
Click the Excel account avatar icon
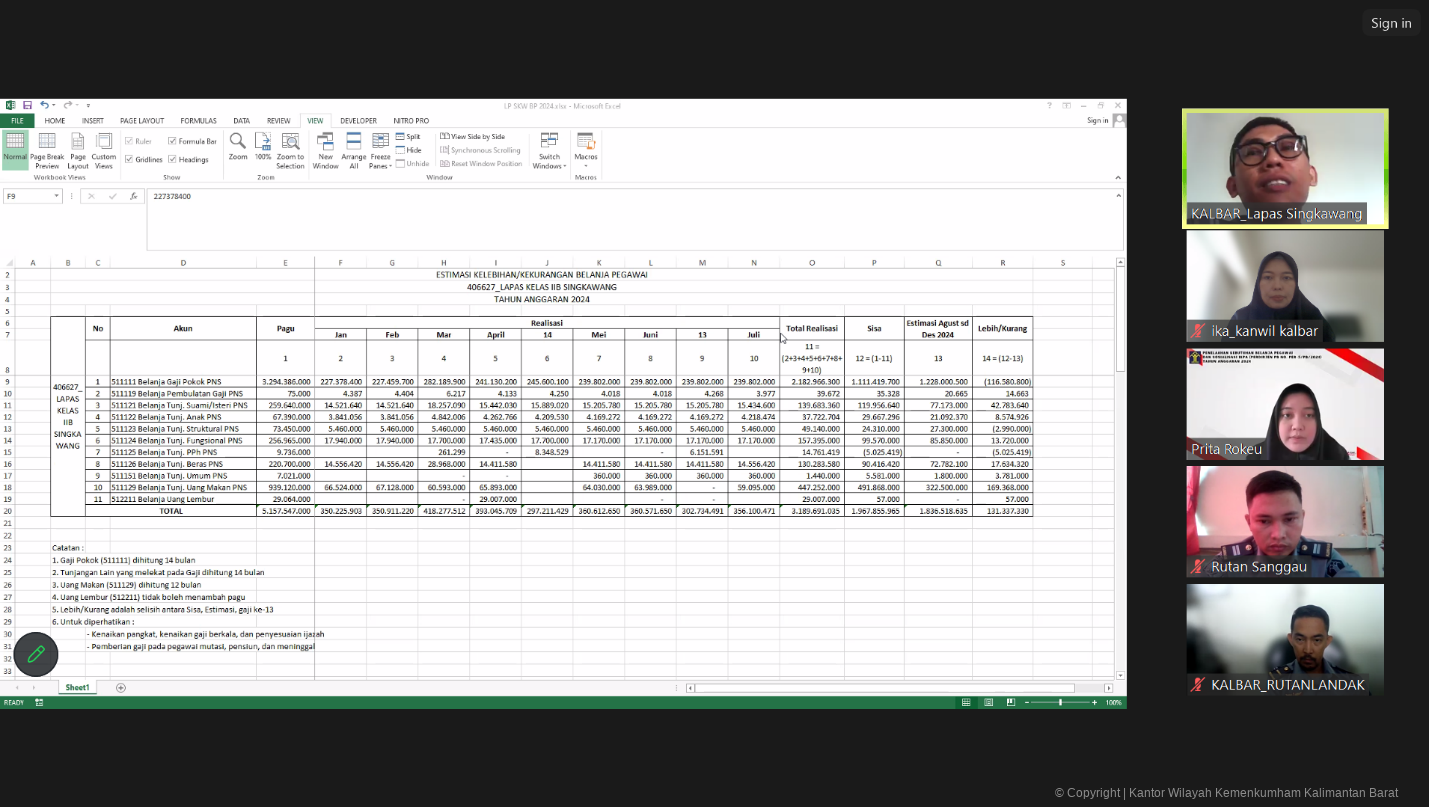[1119, 120]
